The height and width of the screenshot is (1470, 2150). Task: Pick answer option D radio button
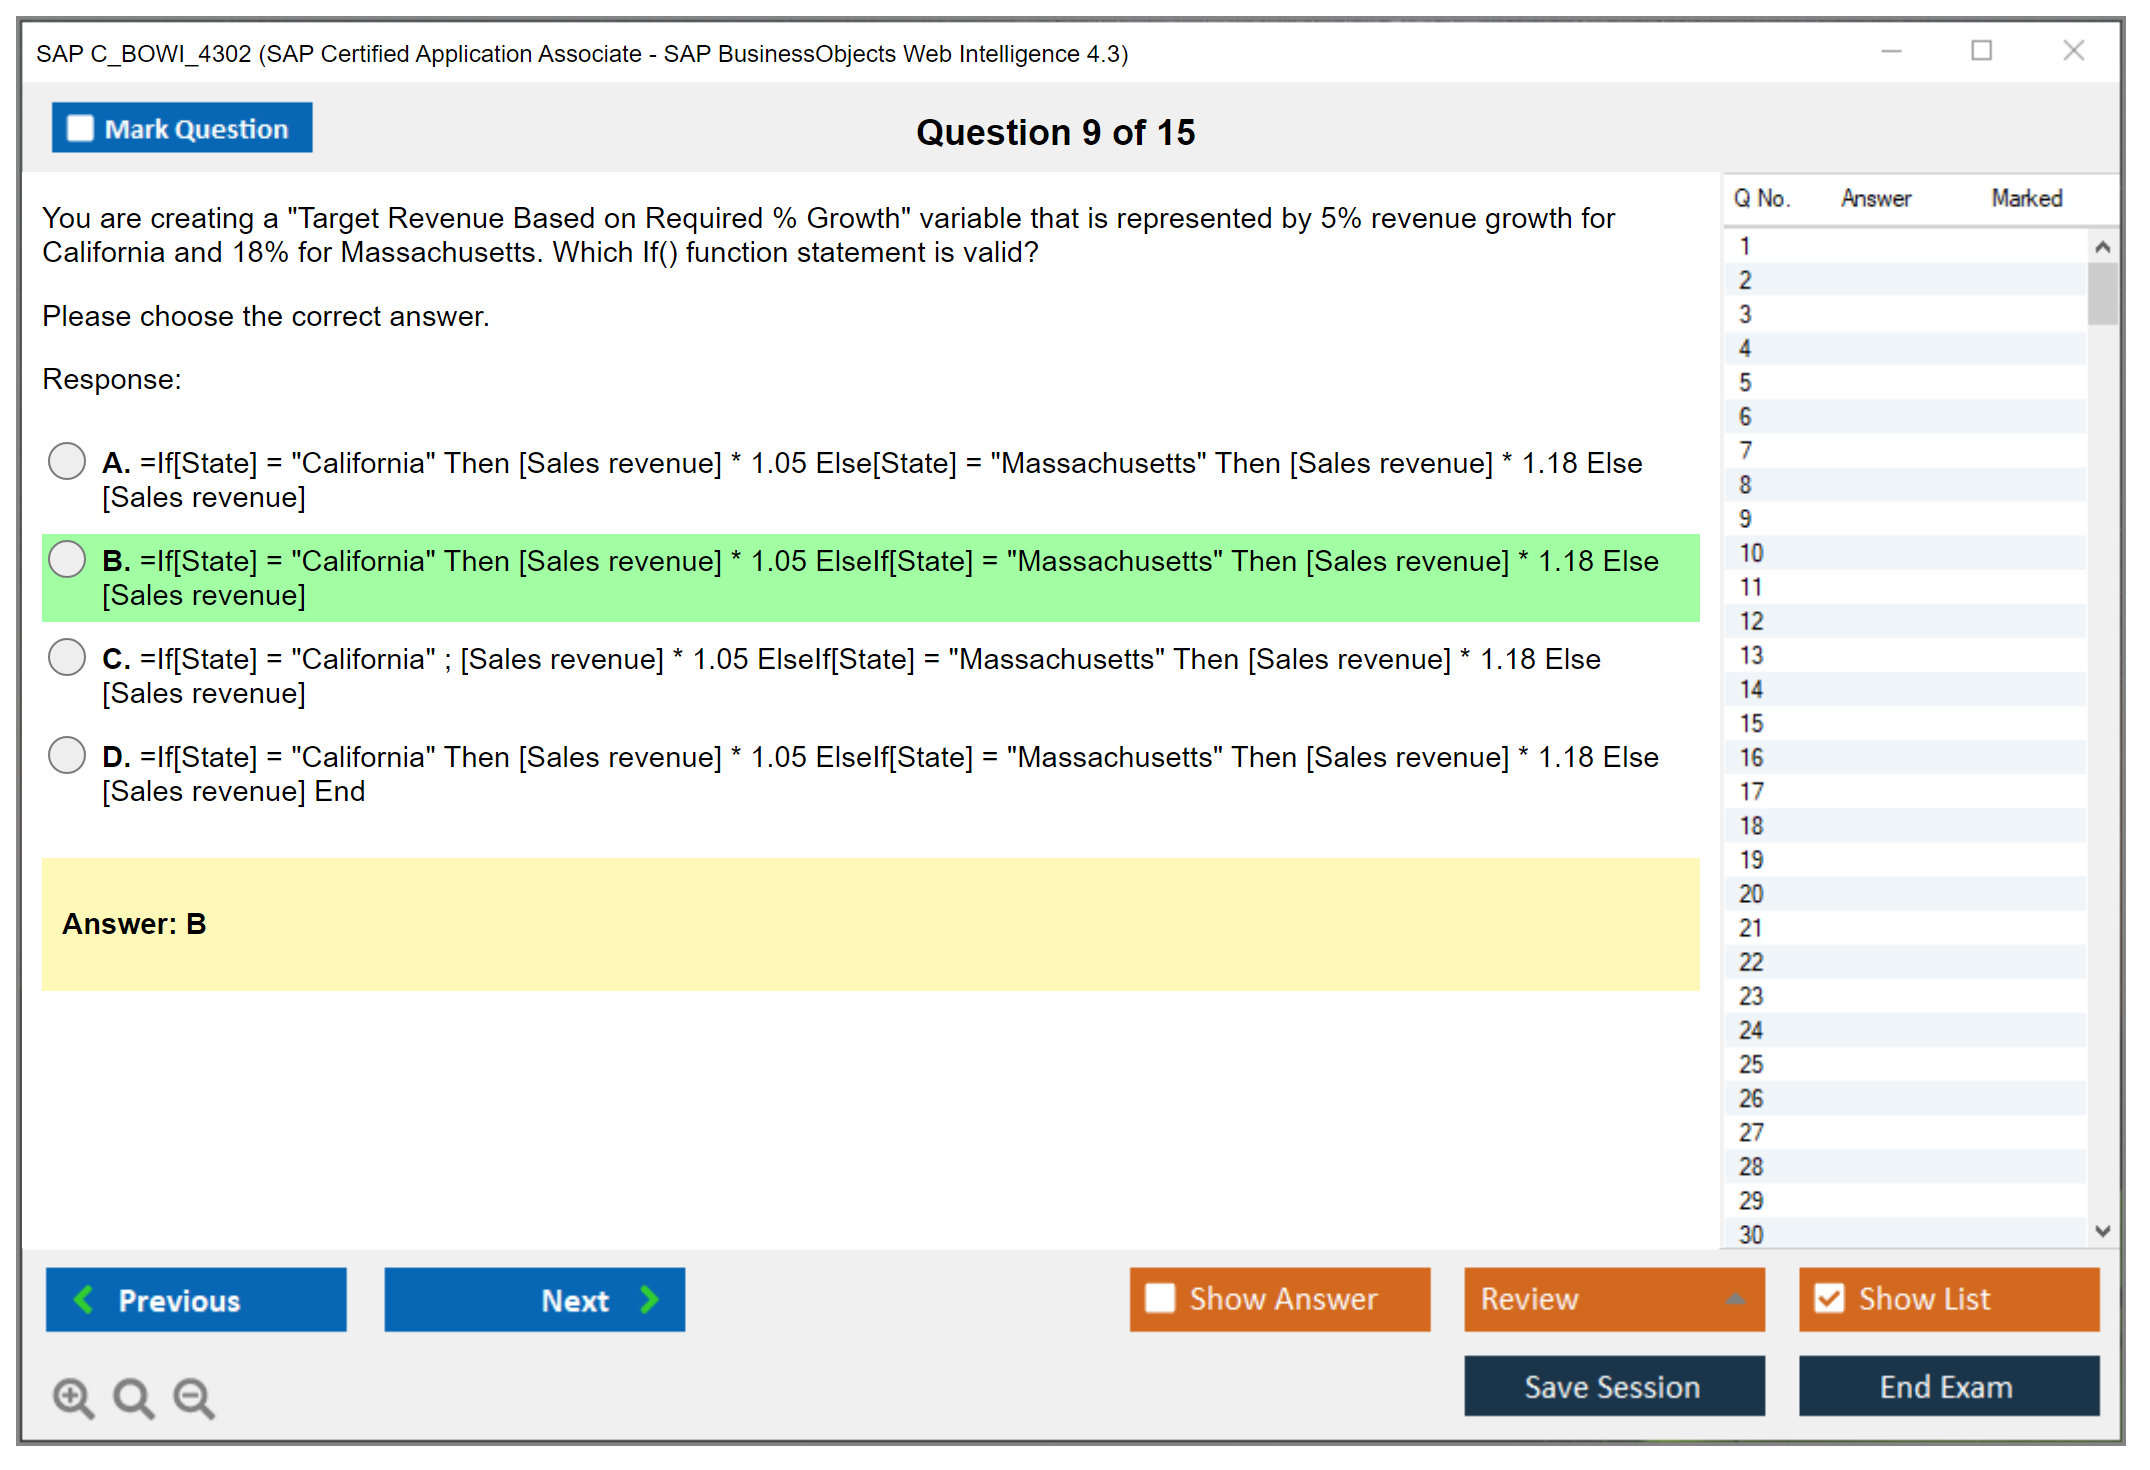click(67, 755)
